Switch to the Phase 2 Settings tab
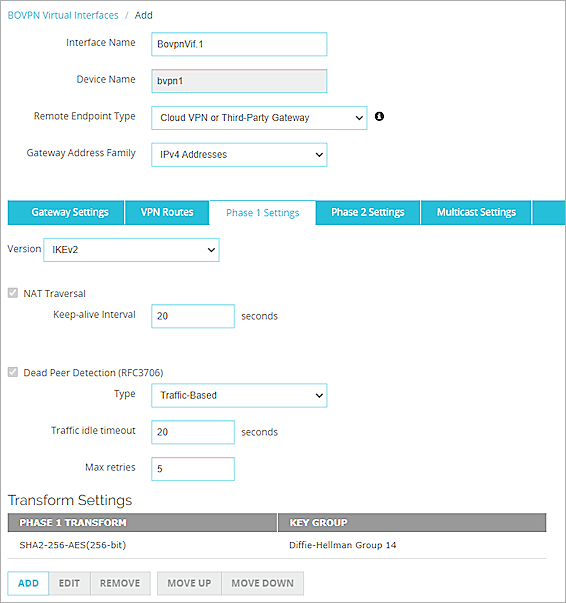Screen dimensions: 566x603 (368, 212)
